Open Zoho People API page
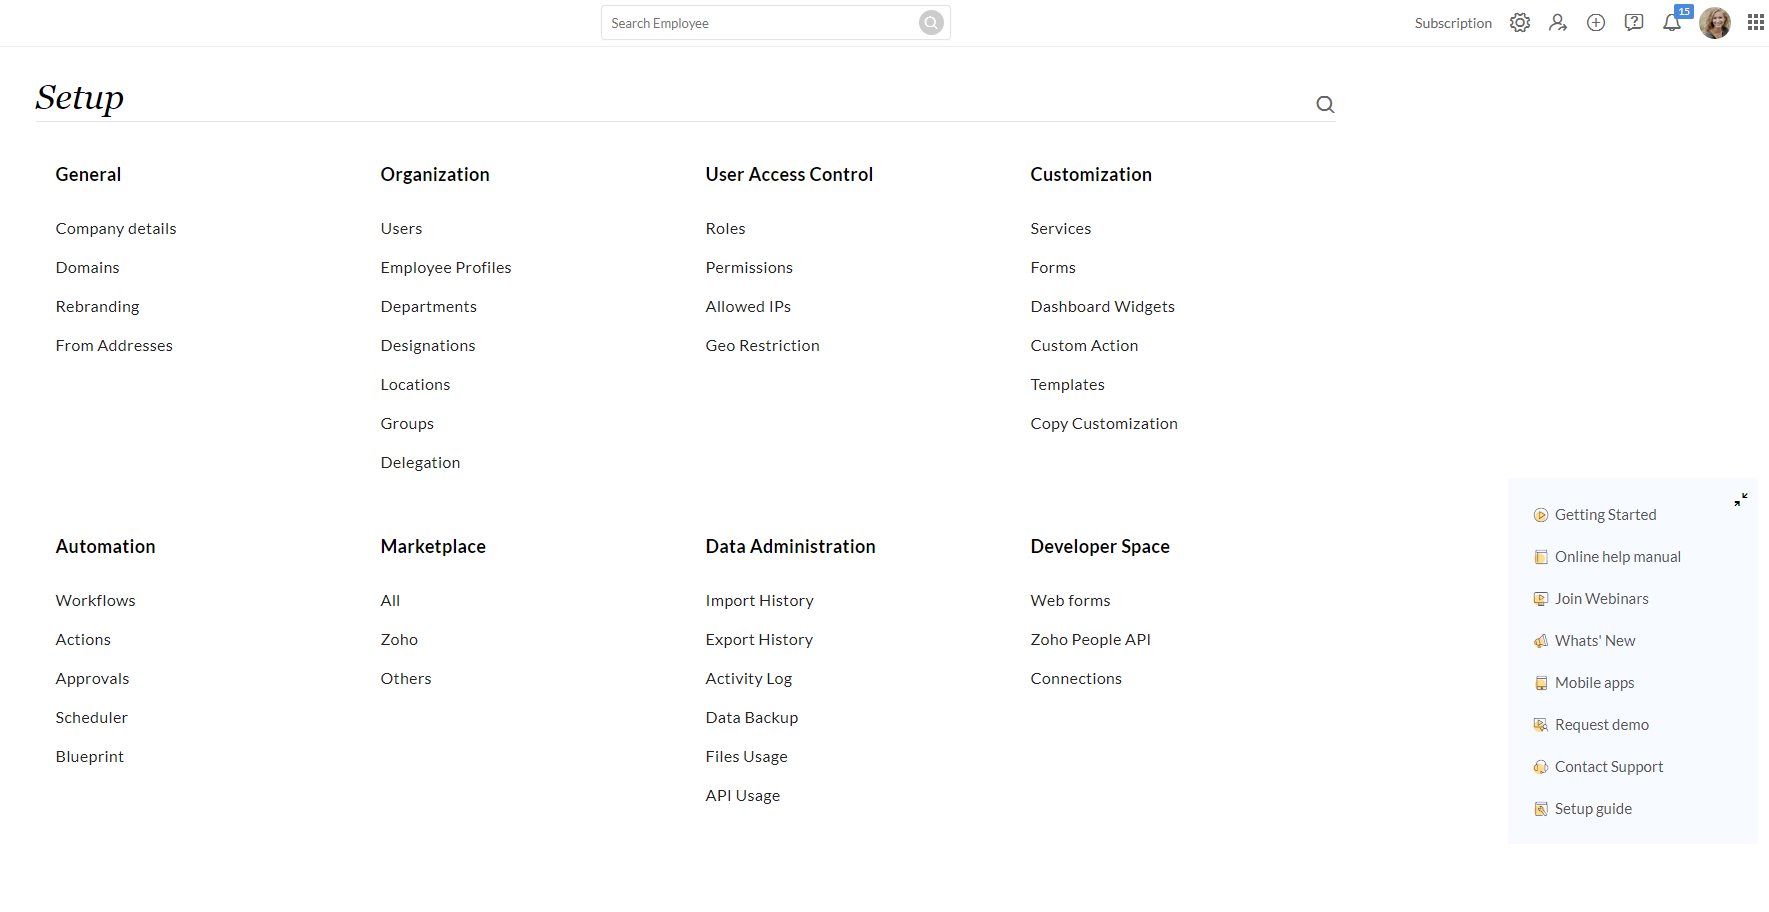1769x912 pixels. click(1090, 640)
